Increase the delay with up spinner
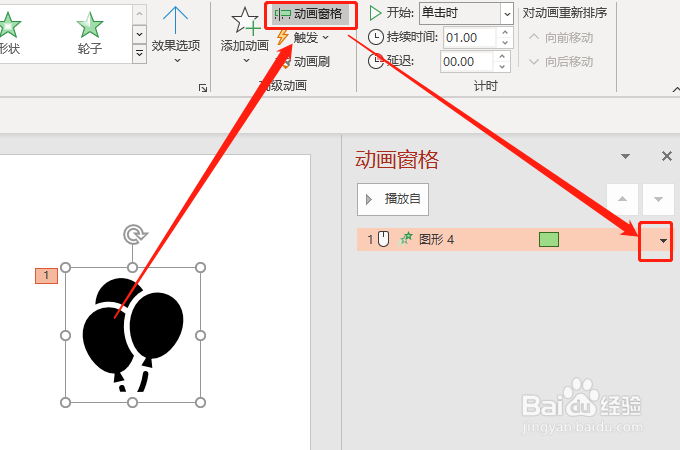This screenshot has height=450, width=680. pos(502,56)
